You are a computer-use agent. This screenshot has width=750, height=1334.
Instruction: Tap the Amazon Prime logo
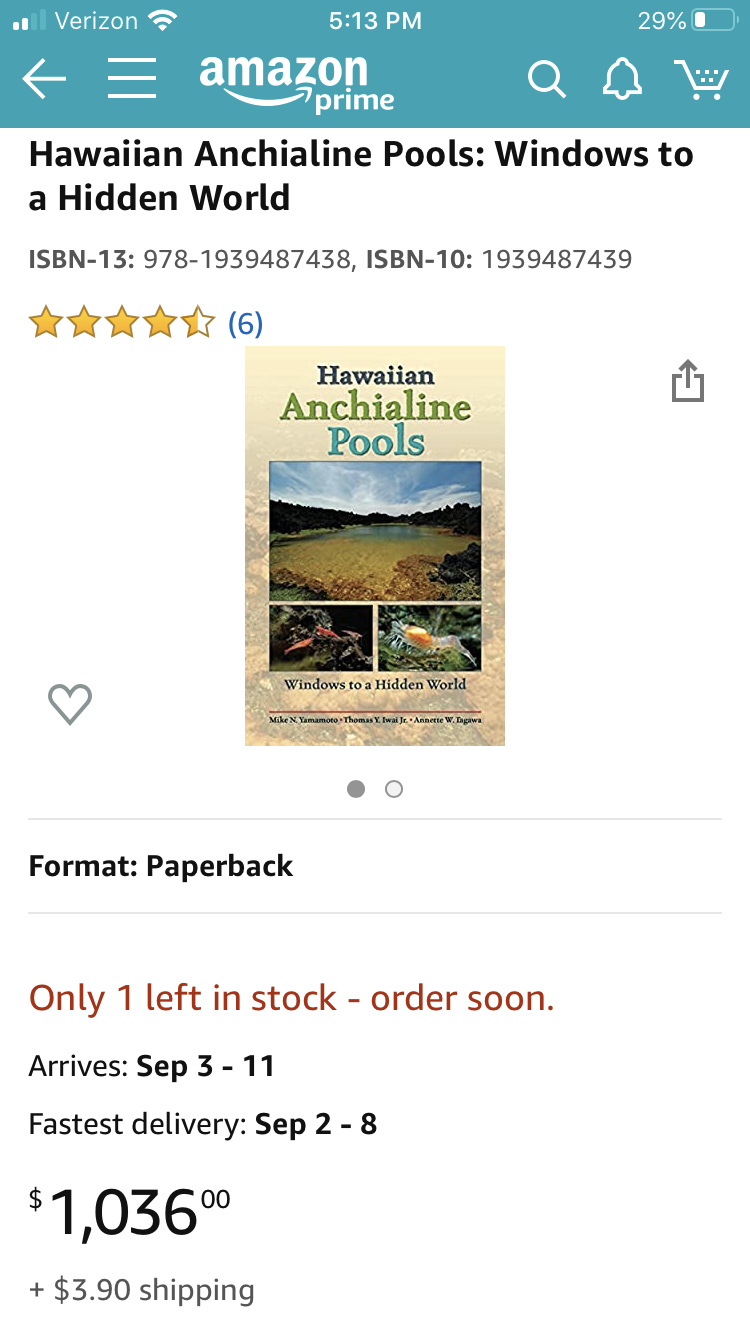pos(296,82)
